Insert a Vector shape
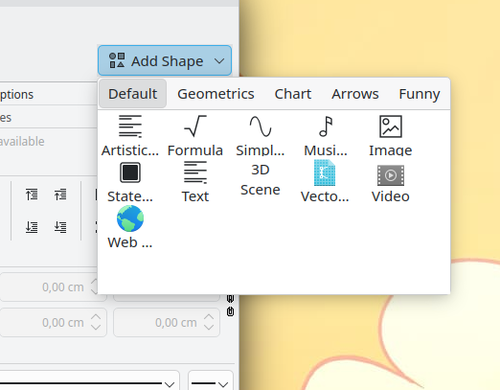This screenshot has height=390, width=500. click(x=325, y=182)
